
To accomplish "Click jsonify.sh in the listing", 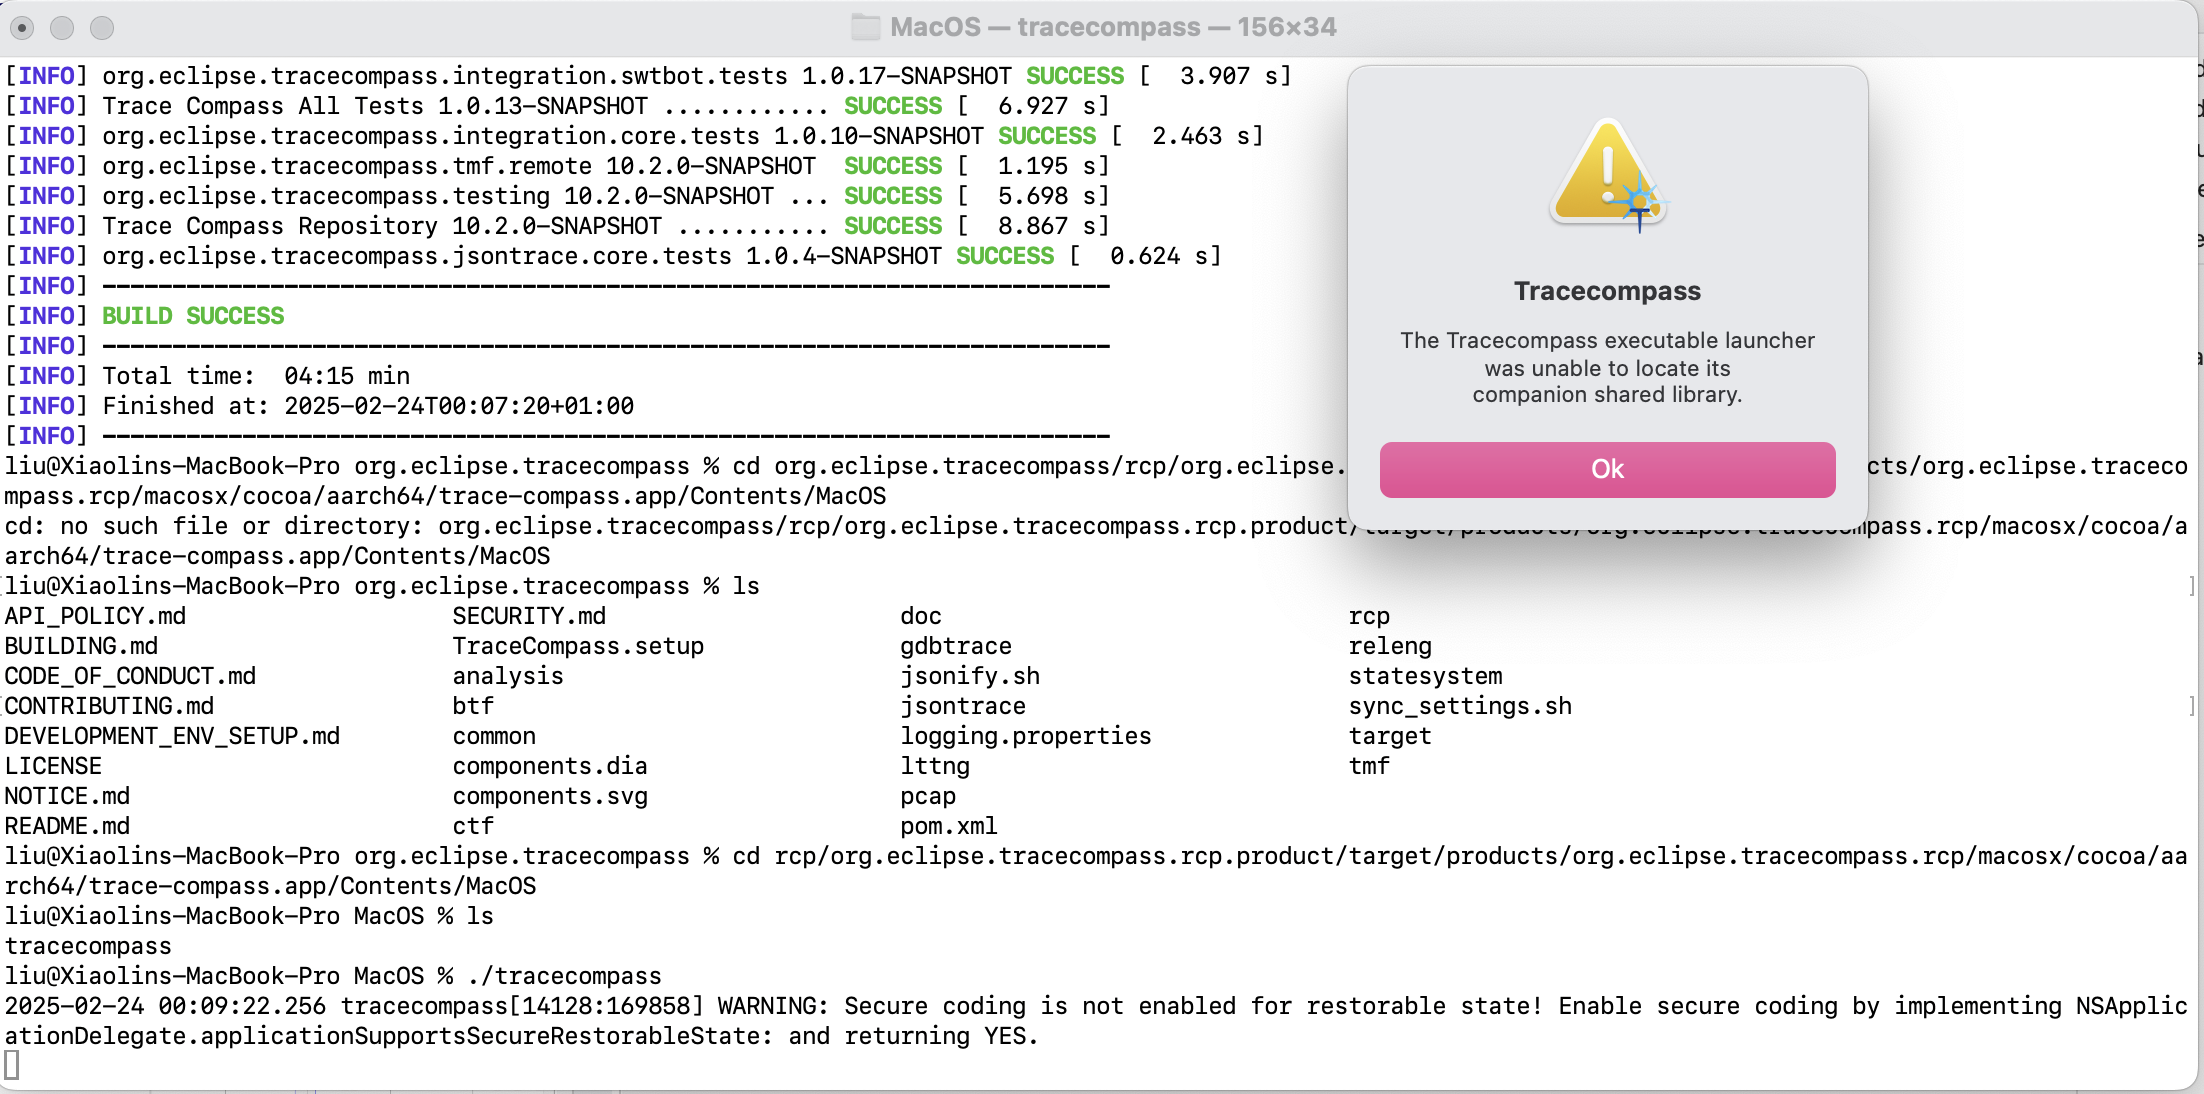I will coord(970,676).
